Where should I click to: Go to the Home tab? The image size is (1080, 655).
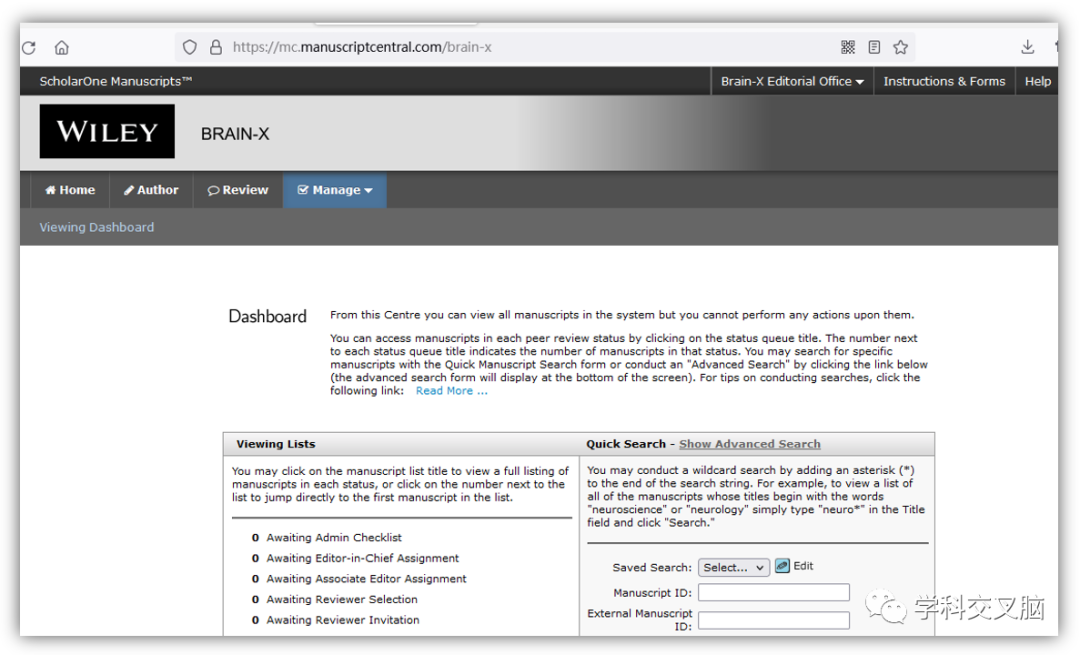pos(70,190)
